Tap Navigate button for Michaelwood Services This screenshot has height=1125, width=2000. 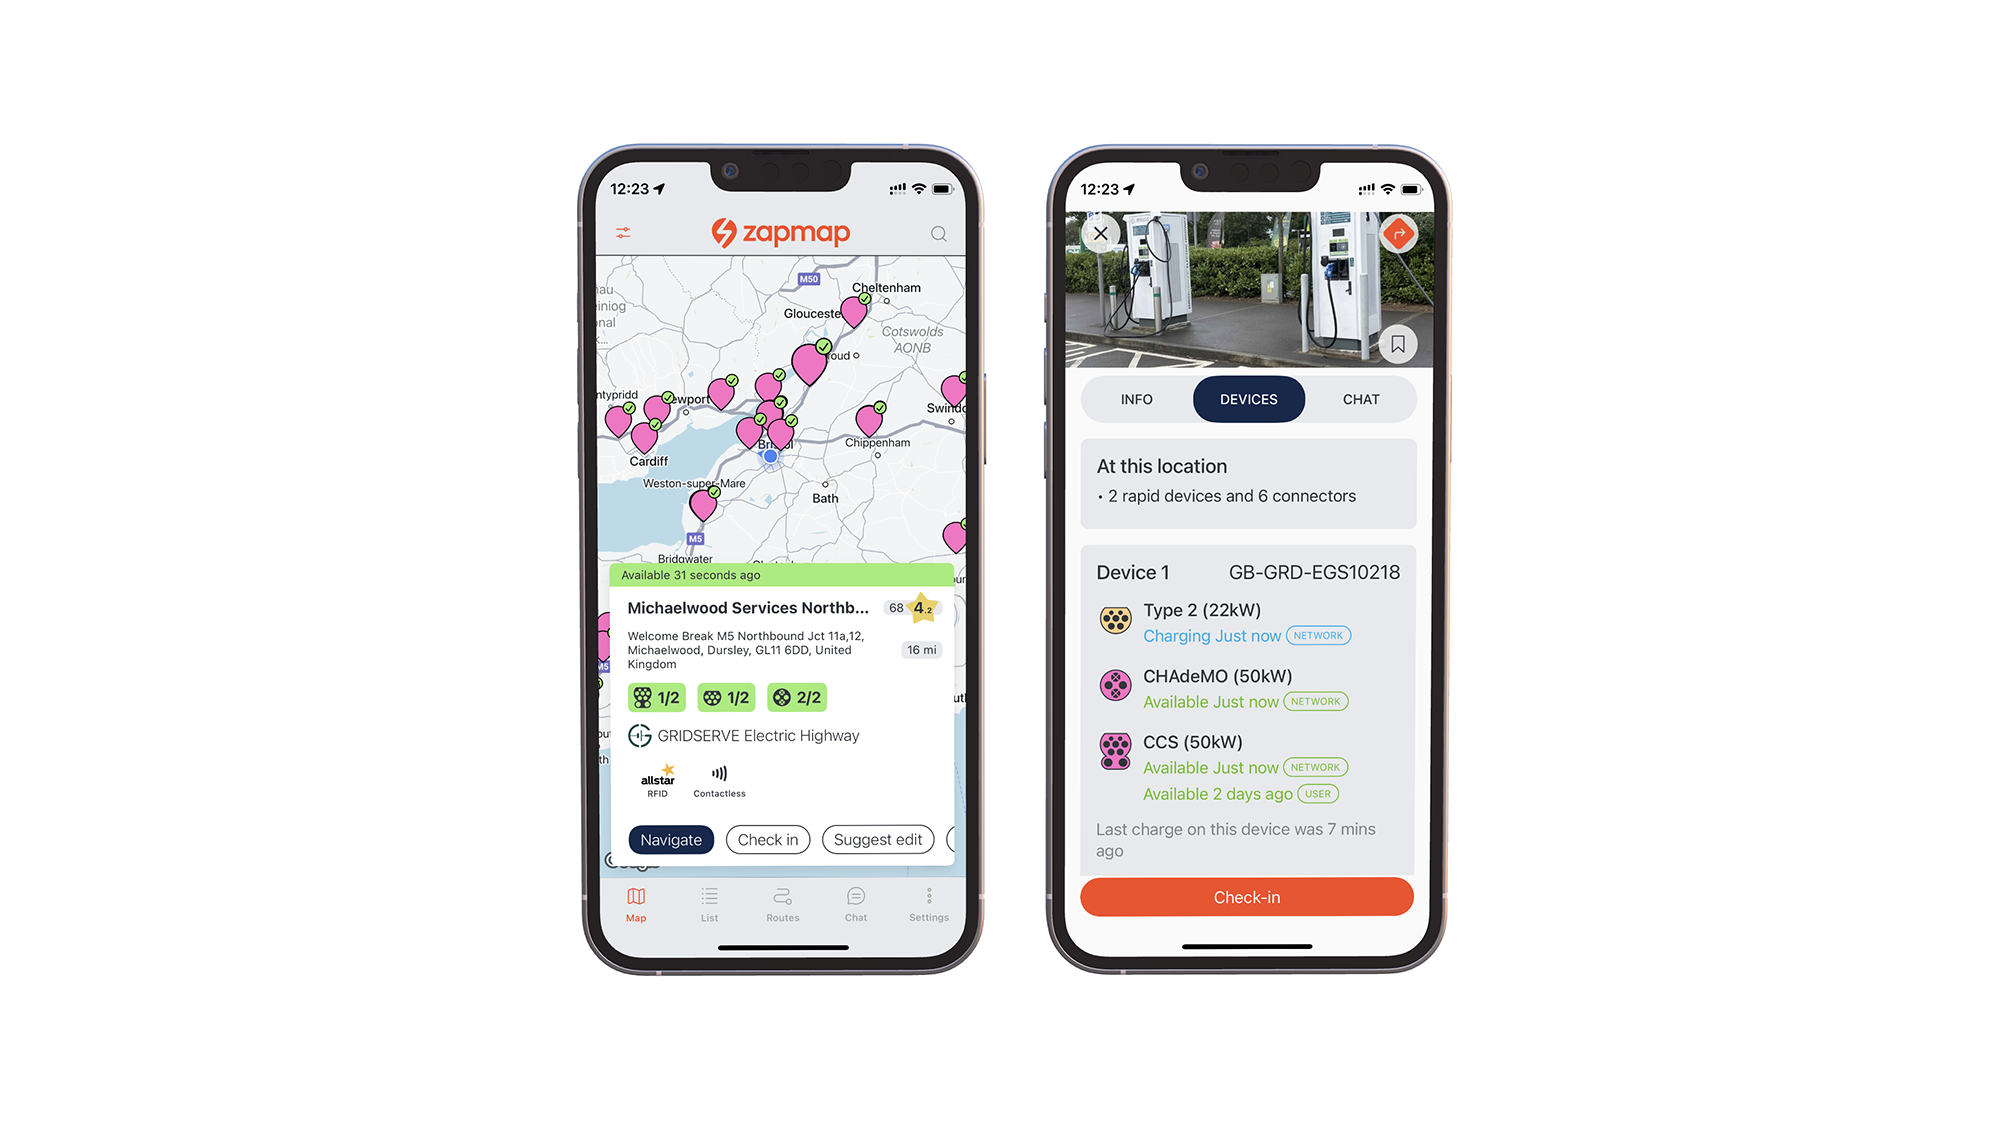pos(670,839)
